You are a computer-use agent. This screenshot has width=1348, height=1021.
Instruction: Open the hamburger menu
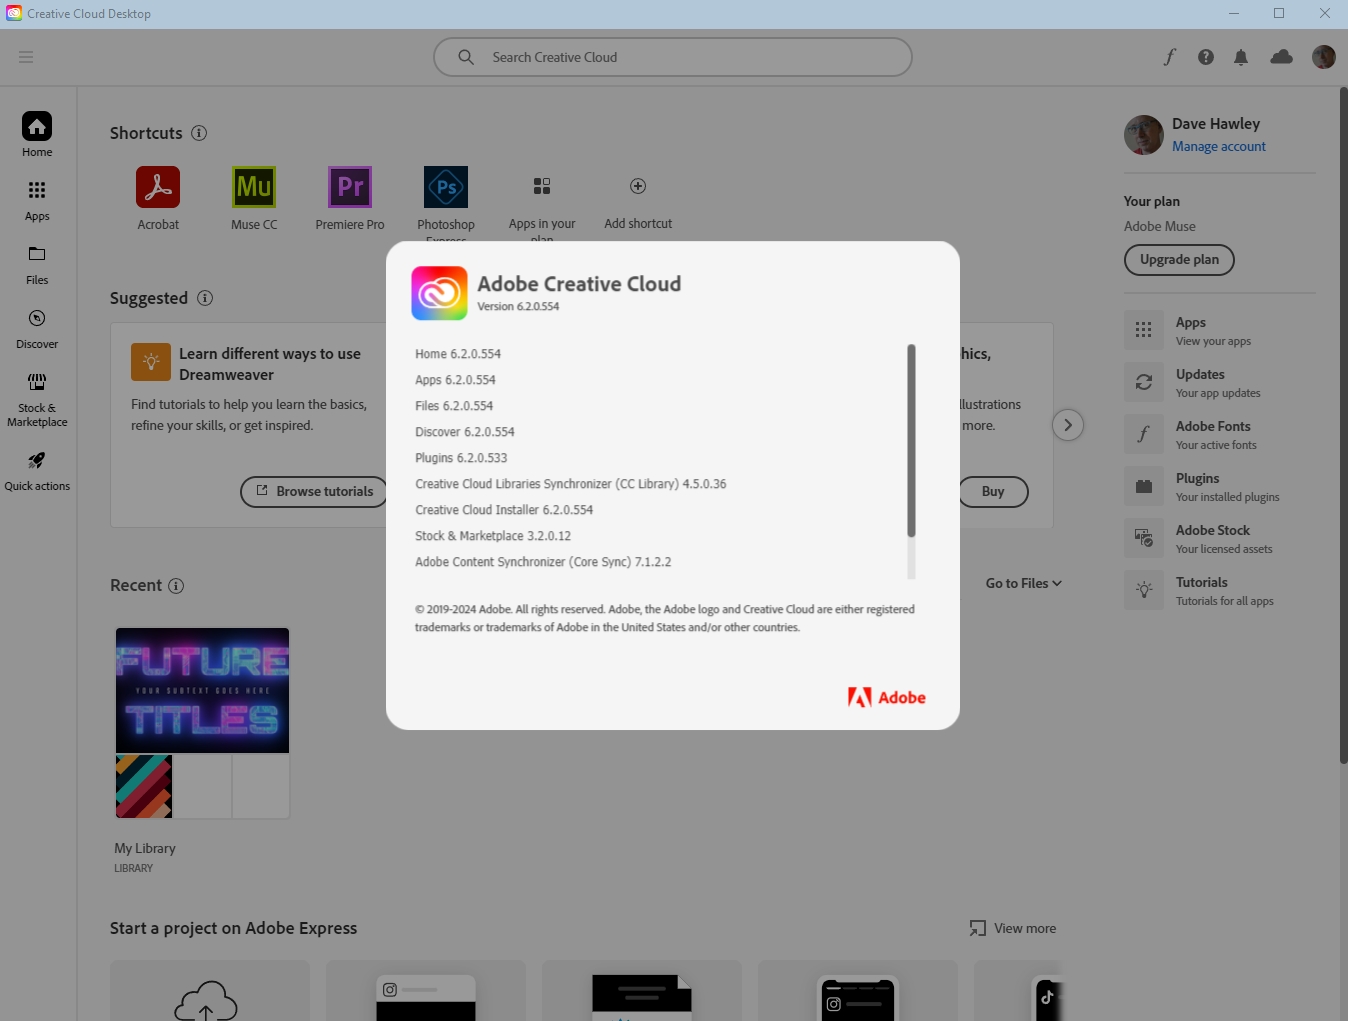click(26, 57)
